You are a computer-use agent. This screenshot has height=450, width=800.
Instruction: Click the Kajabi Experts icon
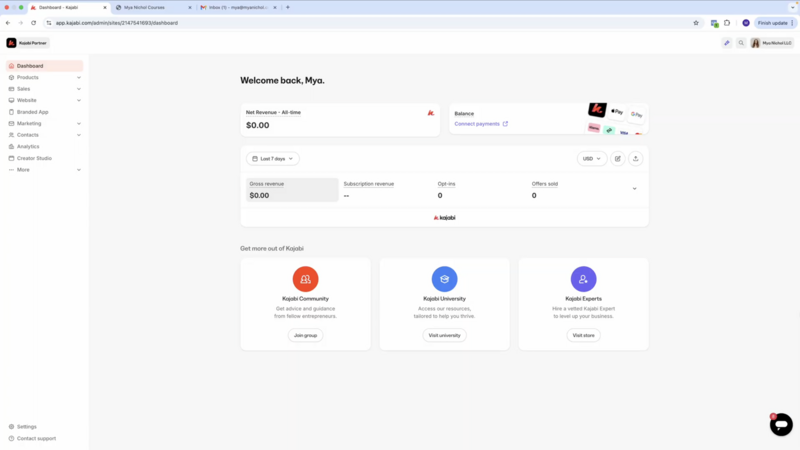pyautogui.click(x=583, y=279)
